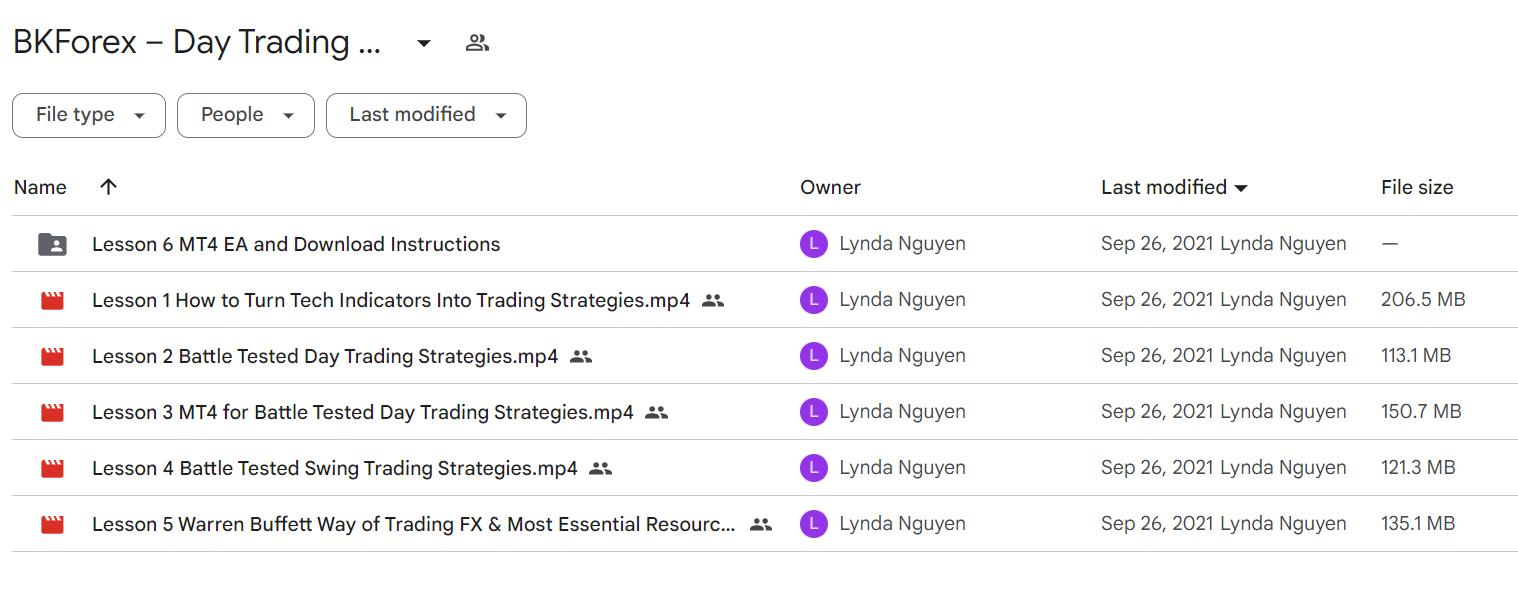
Task: Click owner avatar in the Lesson 6 row
Action: [x=814, y=244]
